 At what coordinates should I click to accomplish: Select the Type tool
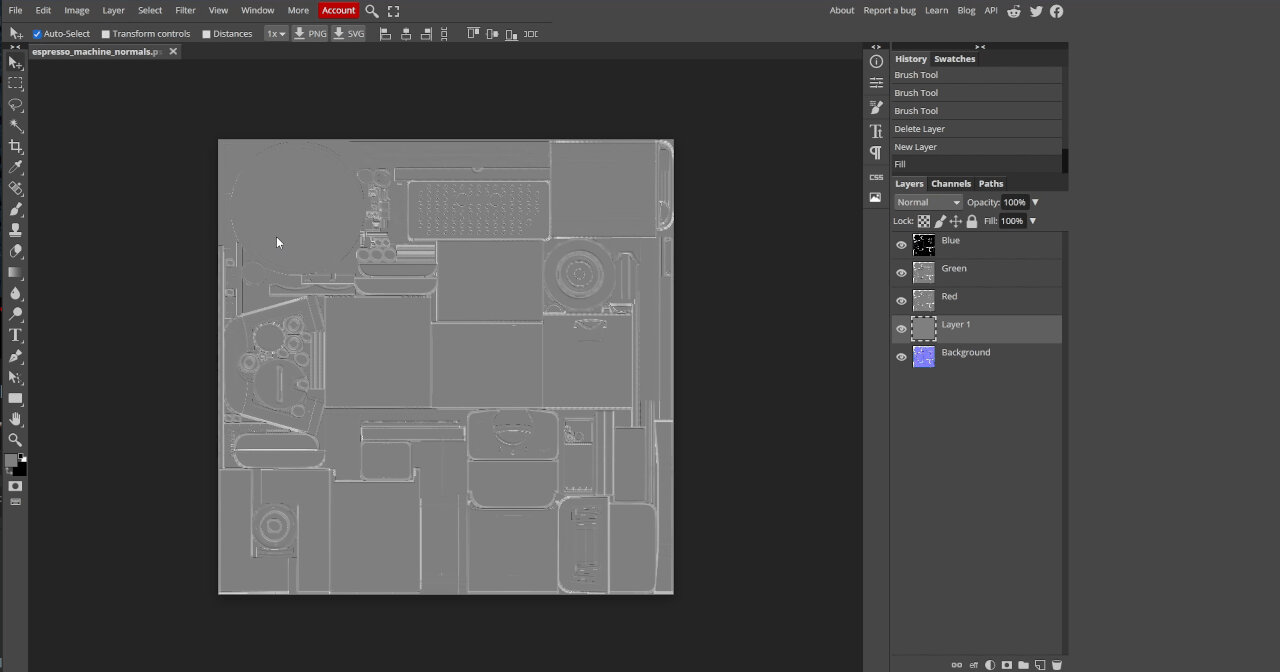point(15,335)
